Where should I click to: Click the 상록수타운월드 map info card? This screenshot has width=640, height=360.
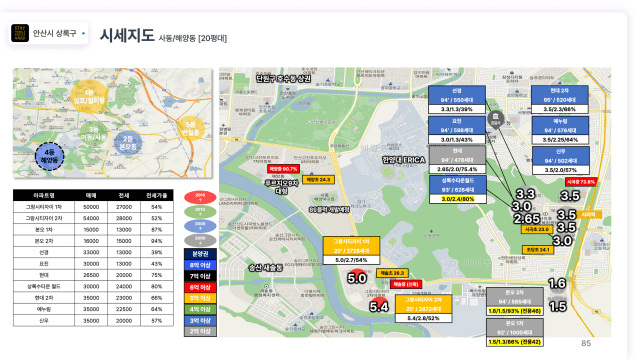458,189
